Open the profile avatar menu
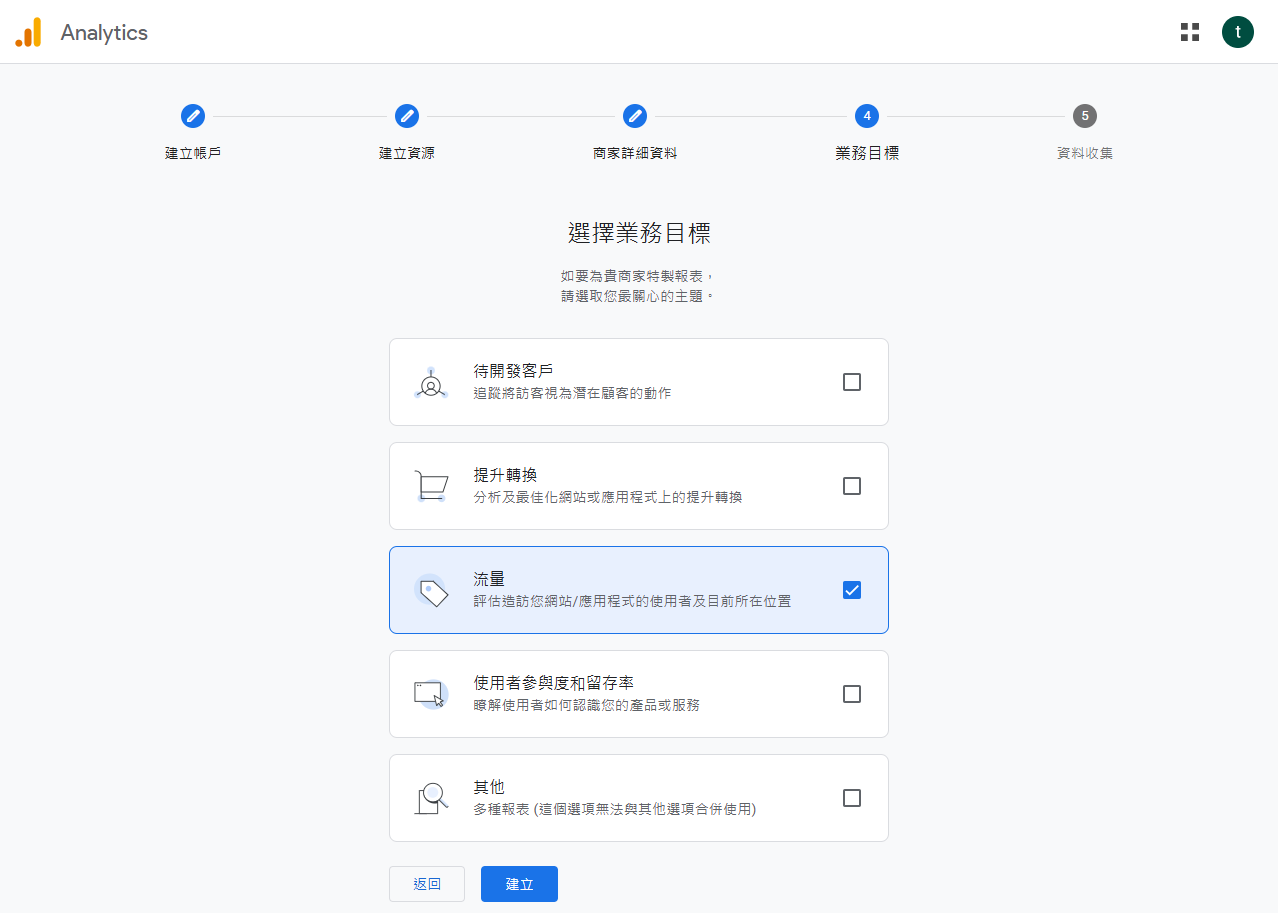The width and height of the screenshot is (1278, 913). (1237, 31)
